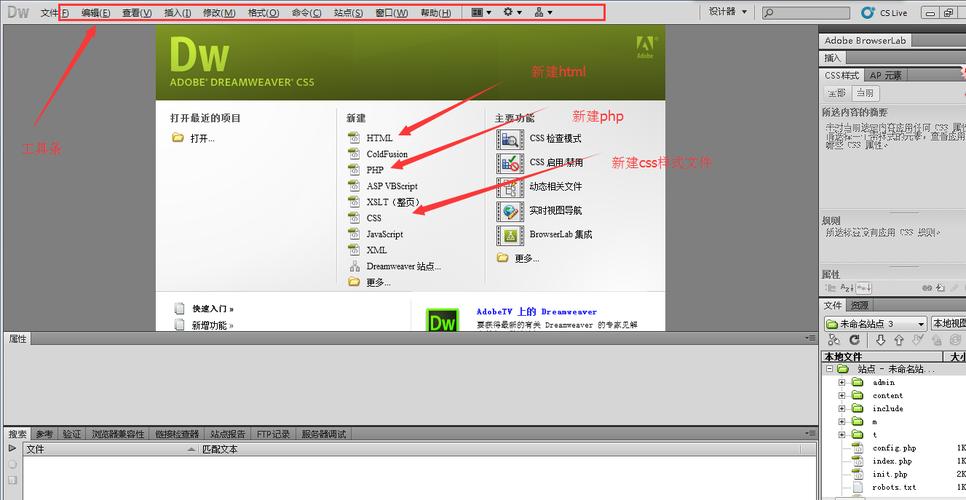Toggle the 当前 CSS mode button

865,94
